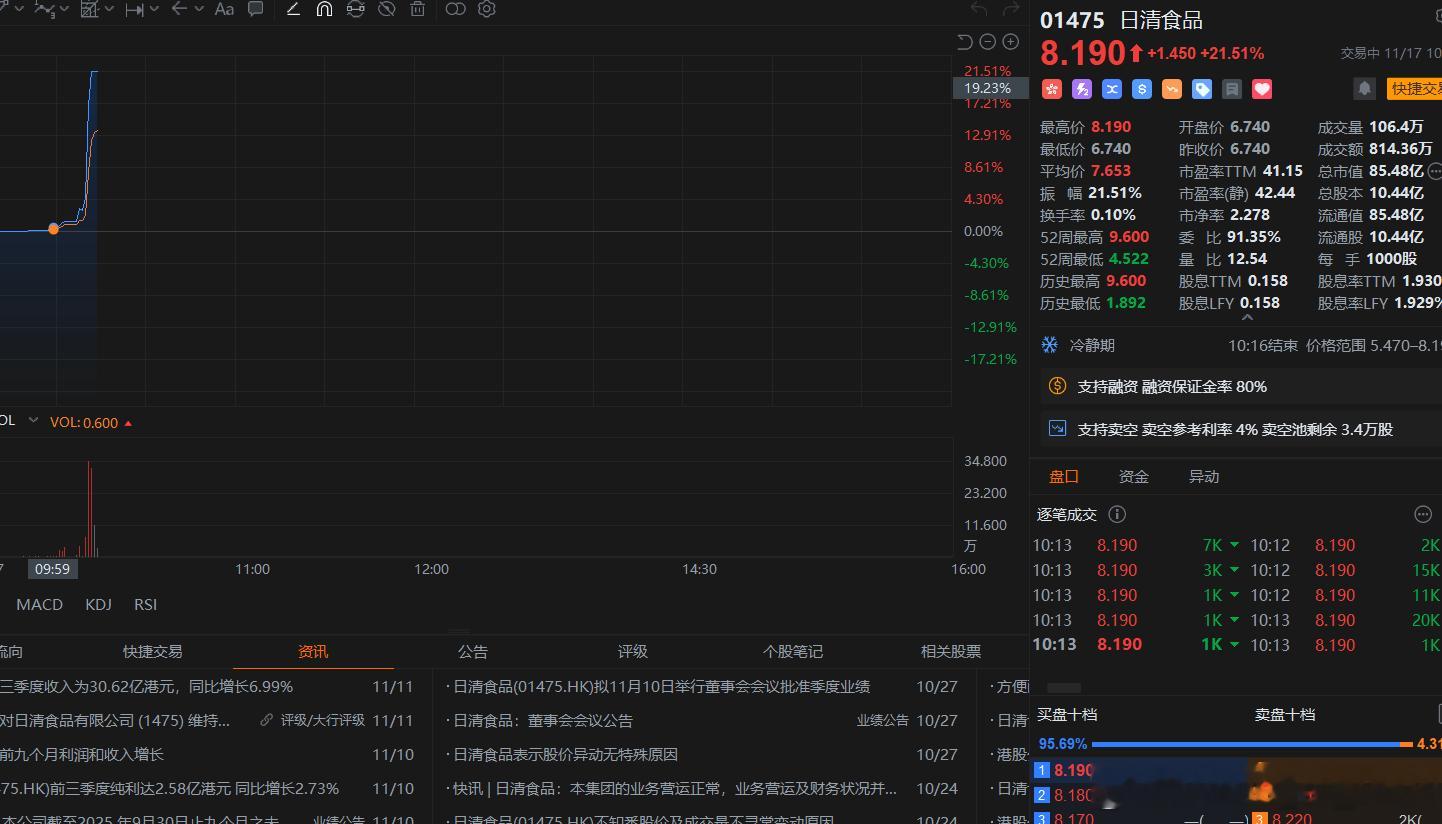1442x824 pixels.
Task: Select the text annotation tool (Aa)
Action: point(224,9)
